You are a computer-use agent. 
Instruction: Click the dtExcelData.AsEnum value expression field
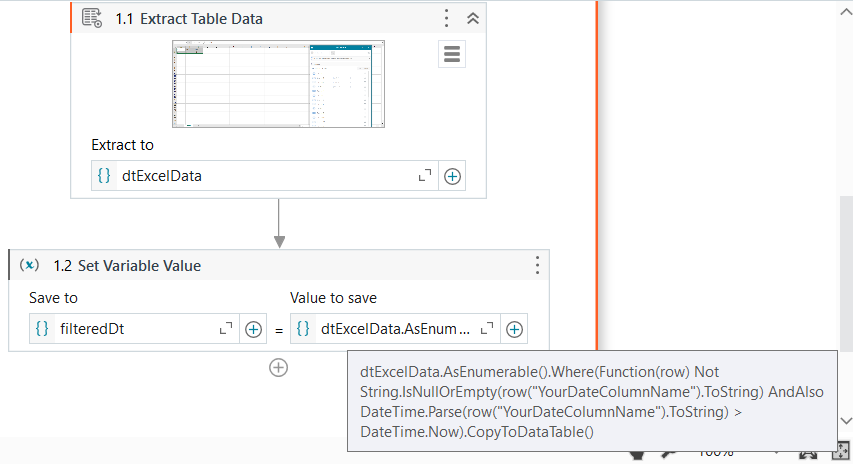click(x=395, y=329)
